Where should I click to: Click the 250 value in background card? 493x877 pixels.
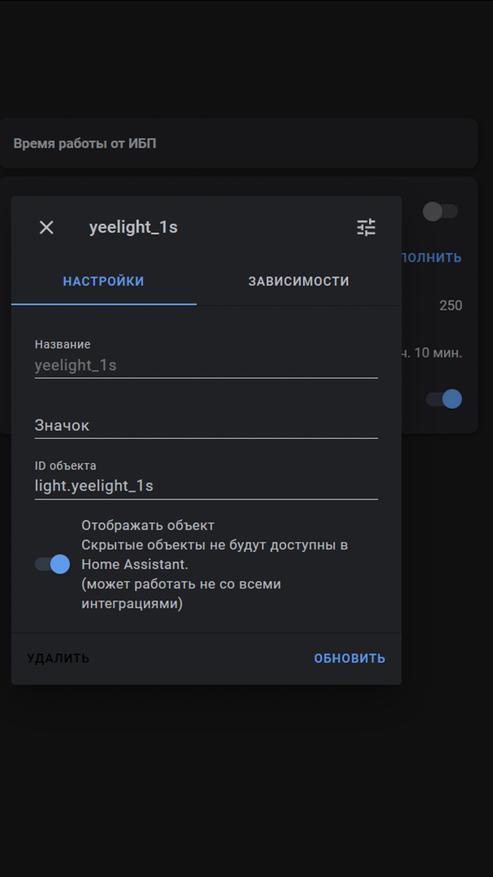450,305
